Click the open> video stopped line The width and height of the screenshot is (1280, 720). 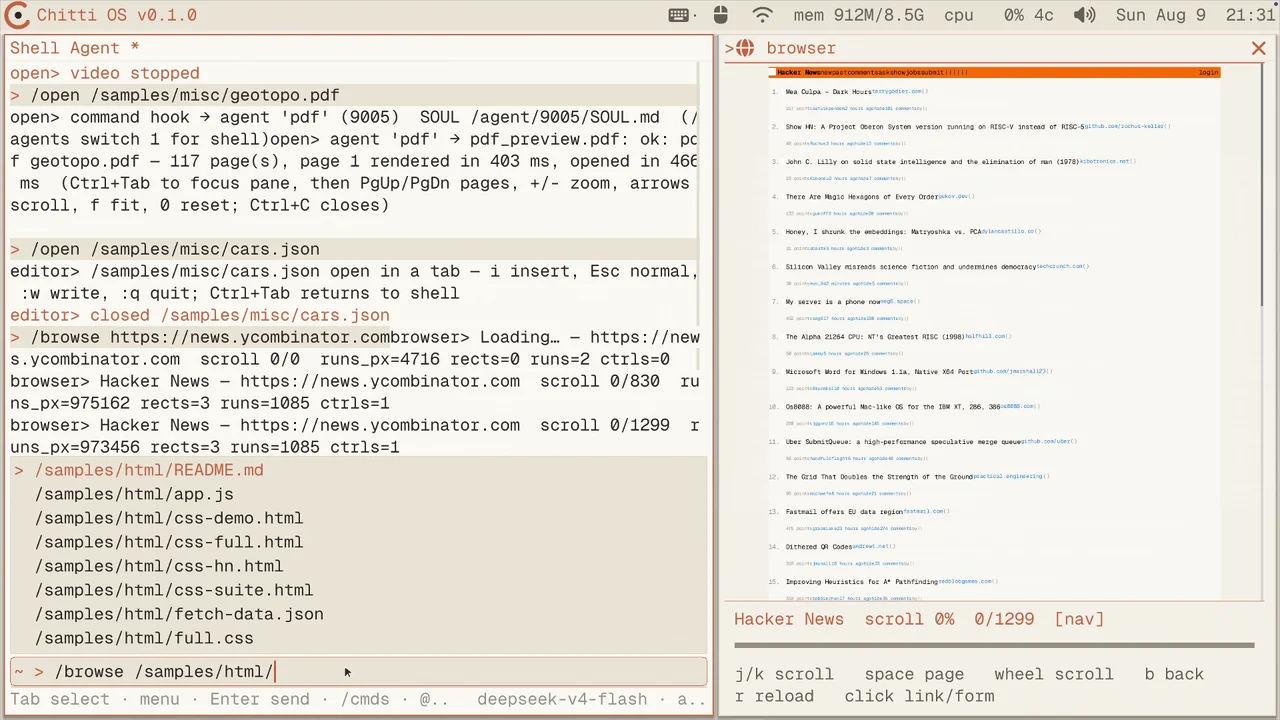105,73
